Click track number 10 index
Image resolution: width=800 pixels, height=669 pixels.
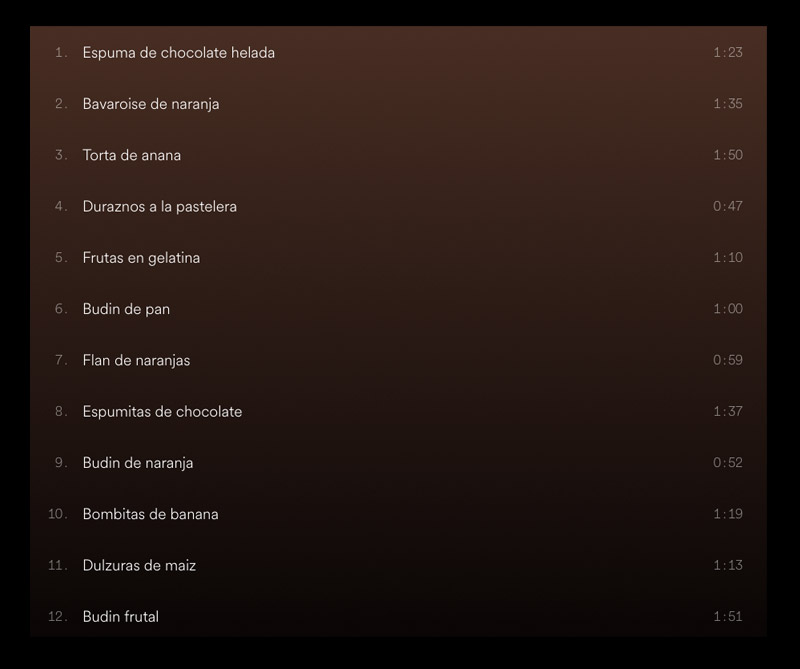point(58,514)
